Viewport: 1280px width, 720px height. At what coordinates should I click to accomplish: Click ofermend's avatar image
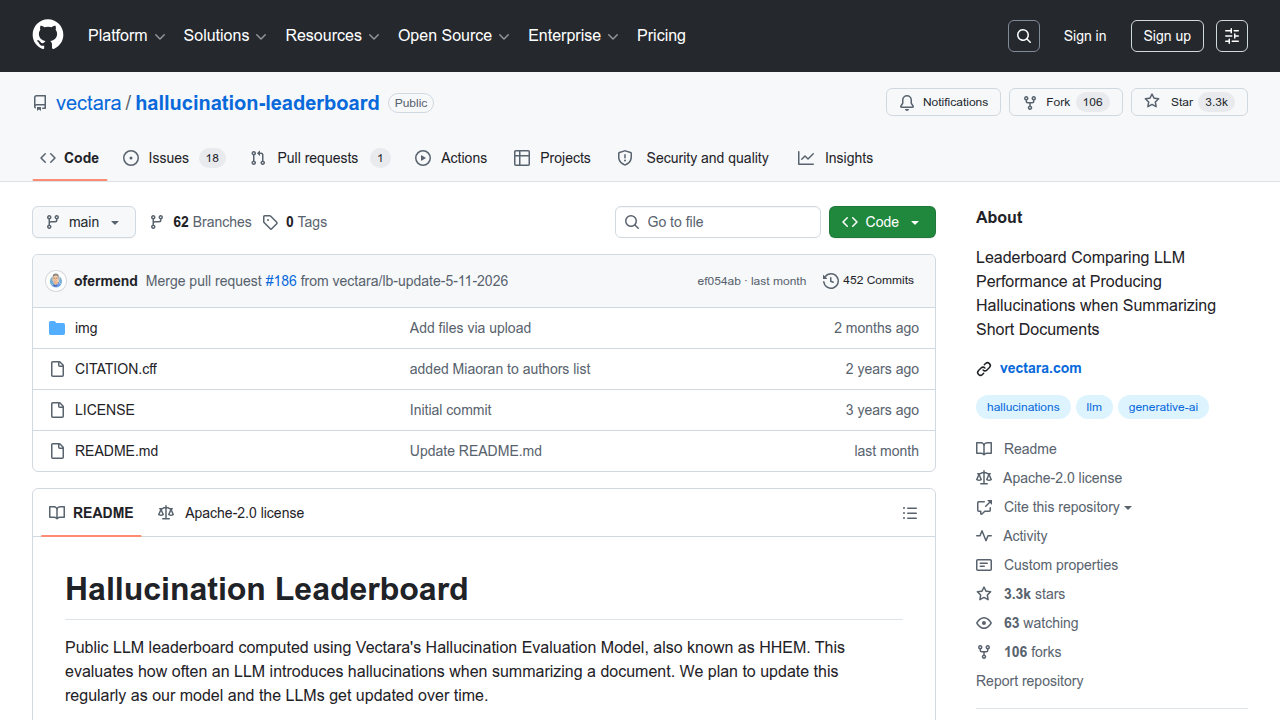pyautogui.click(x=56, y=281)
